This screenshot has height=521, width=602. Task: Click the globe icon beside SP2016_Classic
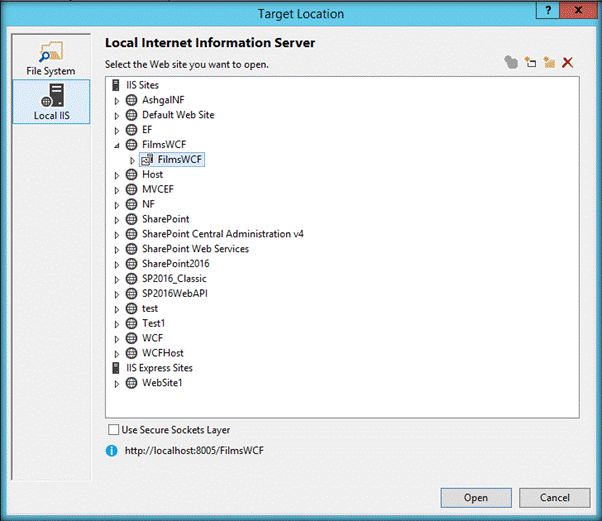(x=131, y=279)
